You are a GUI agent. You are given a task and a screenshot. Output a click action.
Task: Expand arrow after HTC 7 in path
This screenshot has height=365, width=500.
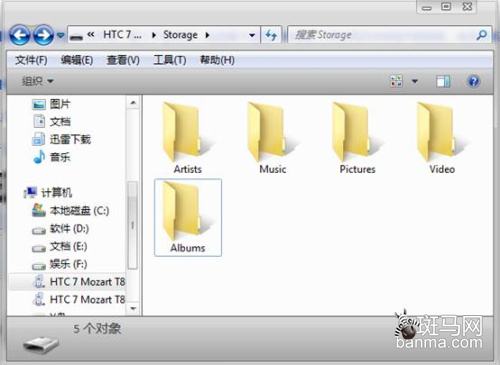click(154, 35)
